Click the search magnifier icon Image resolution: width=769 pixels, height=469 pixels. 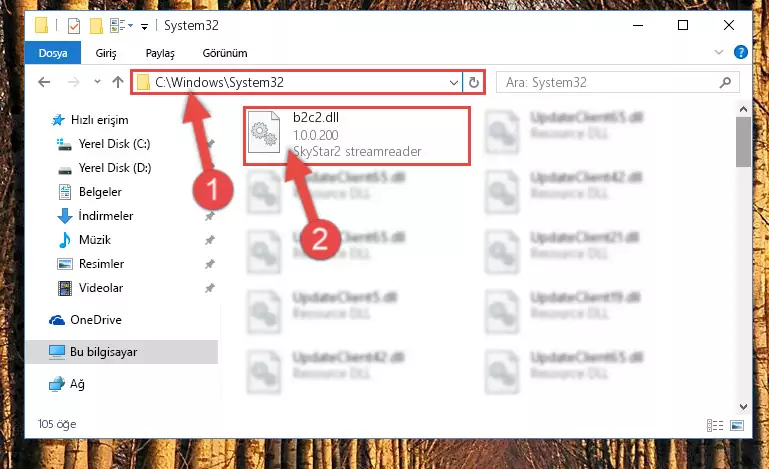725,82
